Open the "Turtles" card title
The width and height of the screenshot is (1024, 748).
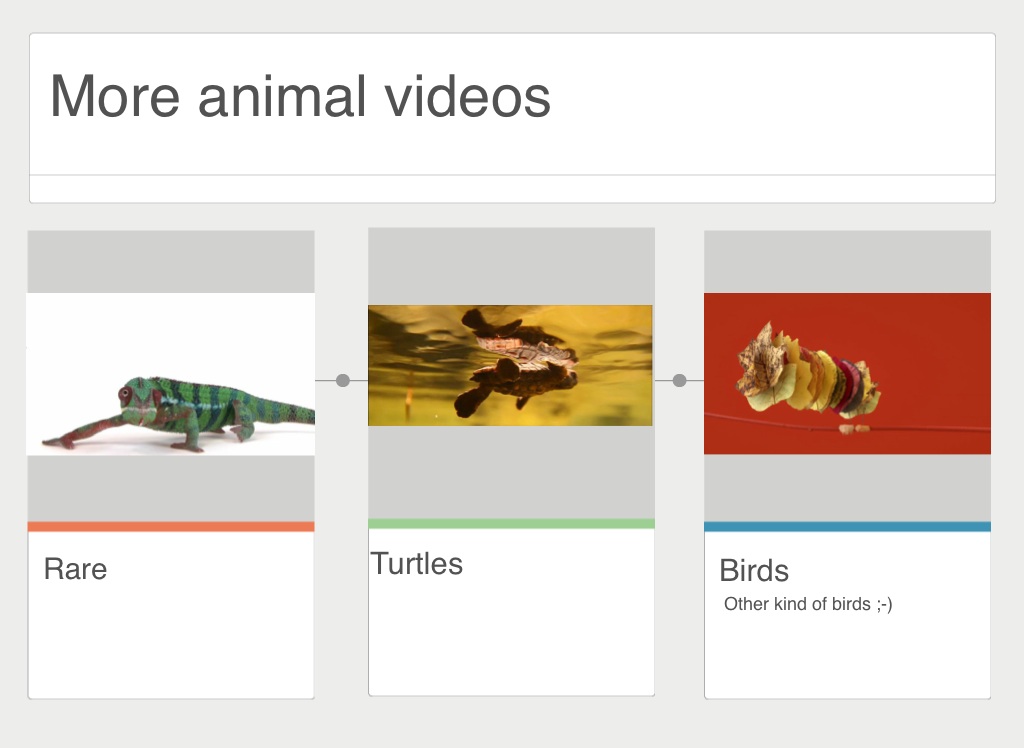(417, 564)
